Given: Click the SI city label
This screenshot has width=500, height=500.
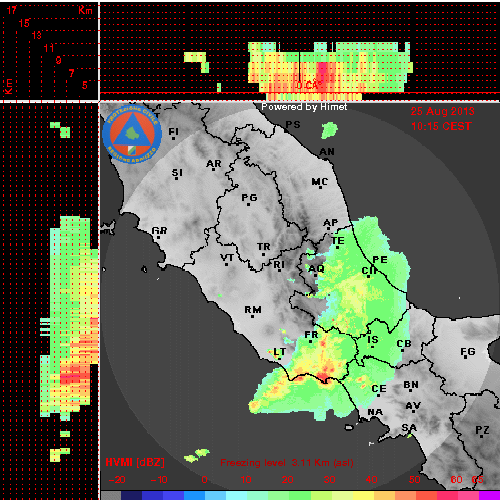Looking at the screenshot, I should coord(177,173).
